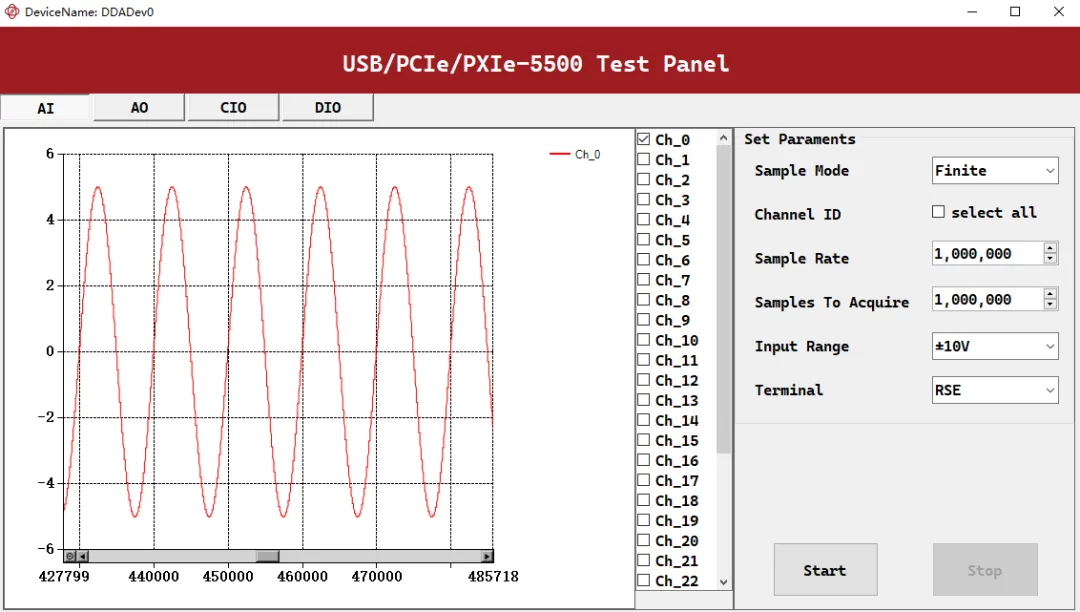Click the x-axis value 485718
This screenshot has width=1080, height=612.
(x=493, y=576)
